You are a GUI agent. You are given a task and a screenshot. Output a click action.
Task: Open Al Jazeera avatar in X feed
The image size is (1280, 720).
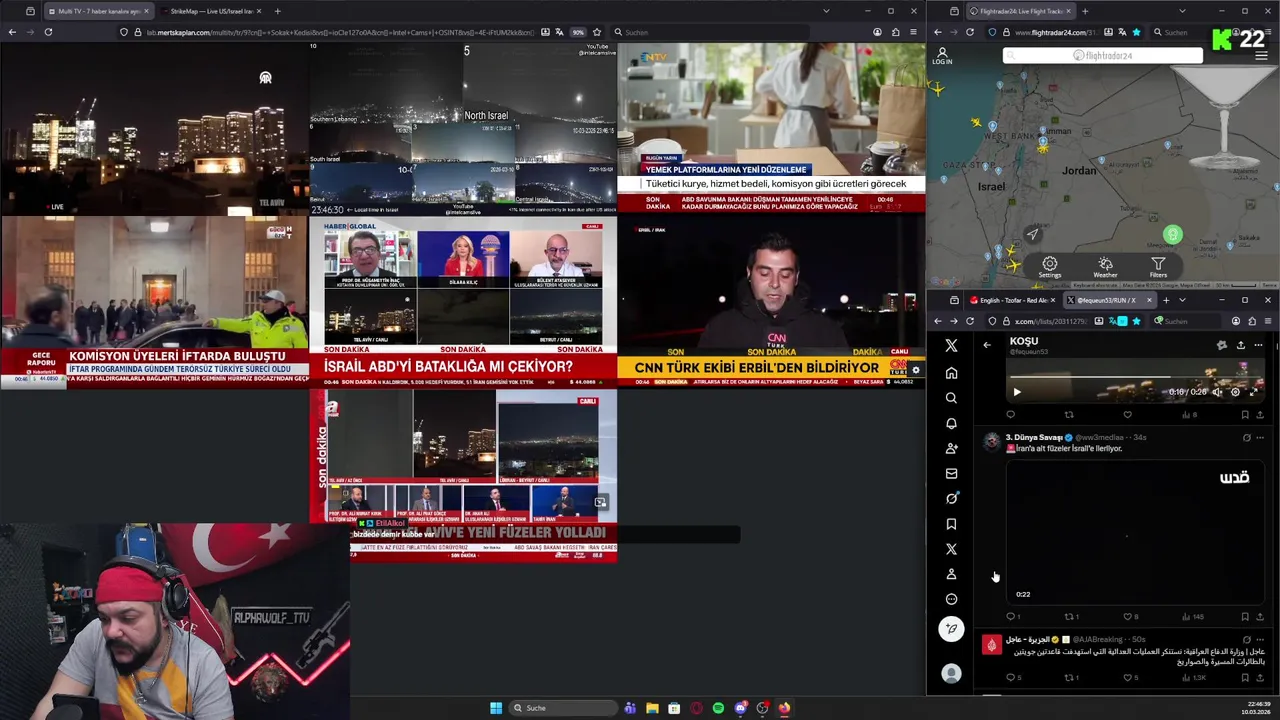tap(991, 645)
